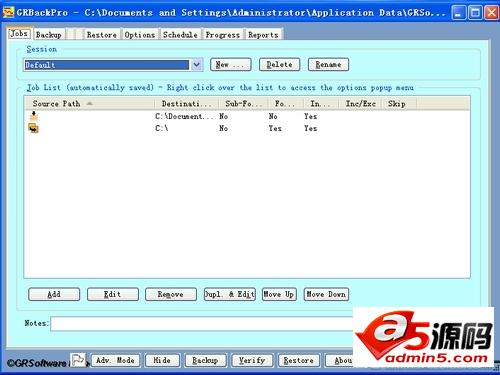
Task: Rename the current session
Action: [x=328, y=64]
